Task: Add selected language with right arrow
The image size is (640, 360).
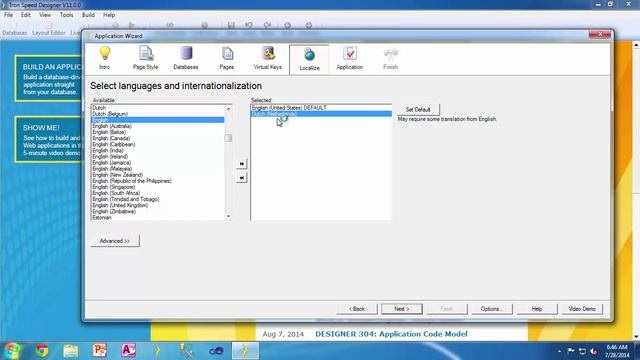Action: point(242,164)
